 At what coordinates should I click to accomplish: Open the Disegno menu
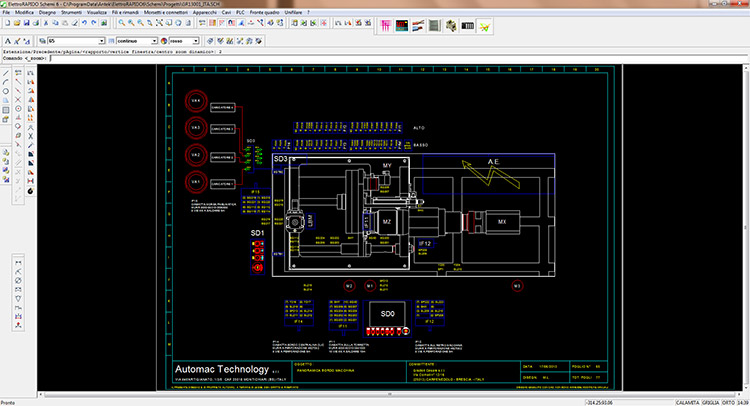point(47,12)
